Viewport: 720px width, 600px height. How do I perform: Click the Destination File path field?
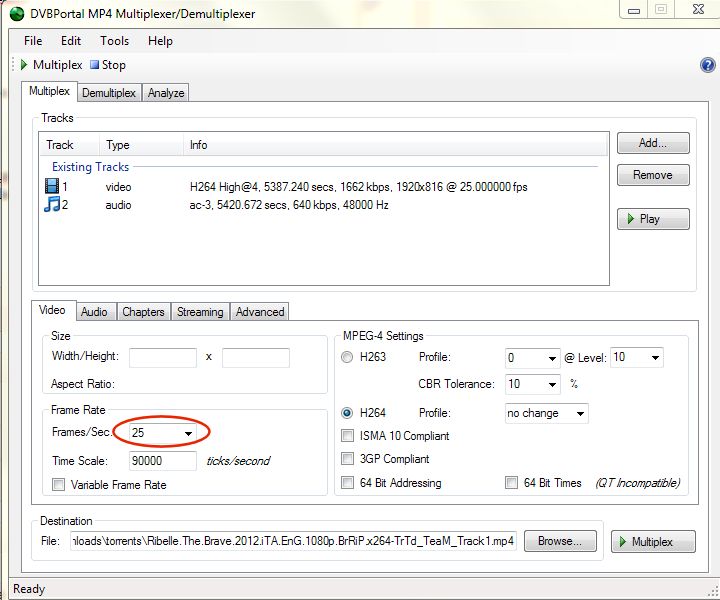pyautogui.click(x=293, y=541)
